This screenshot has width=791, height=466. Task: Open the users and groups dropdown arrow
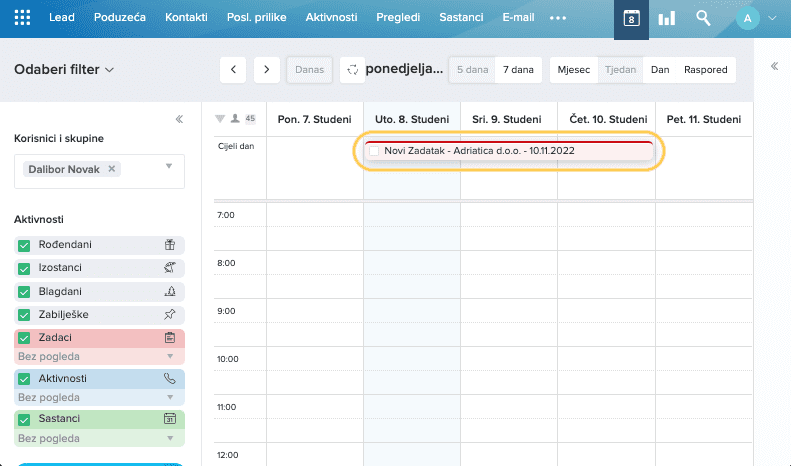coord(169,166)
